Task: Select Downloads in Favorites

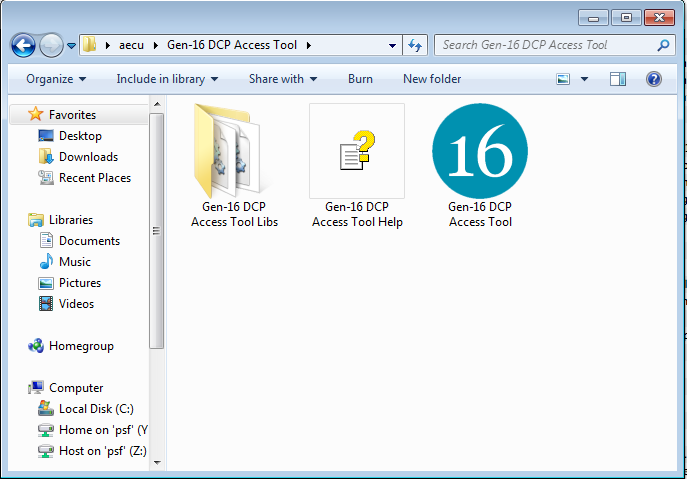Action: (88, 157)
